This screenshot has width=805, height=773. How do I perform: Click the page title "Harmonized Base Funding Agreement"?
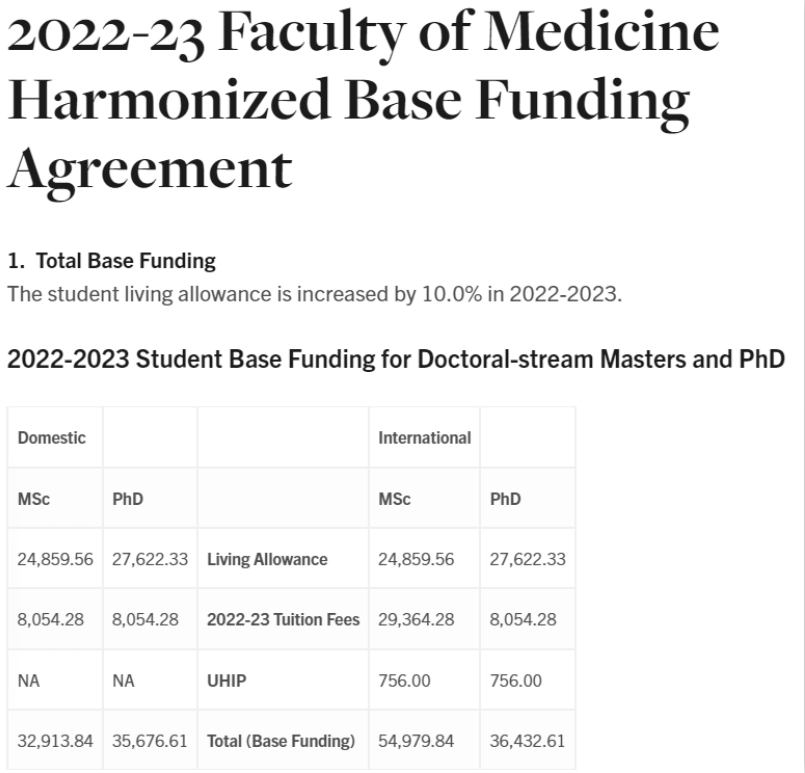tap(348, 102)
